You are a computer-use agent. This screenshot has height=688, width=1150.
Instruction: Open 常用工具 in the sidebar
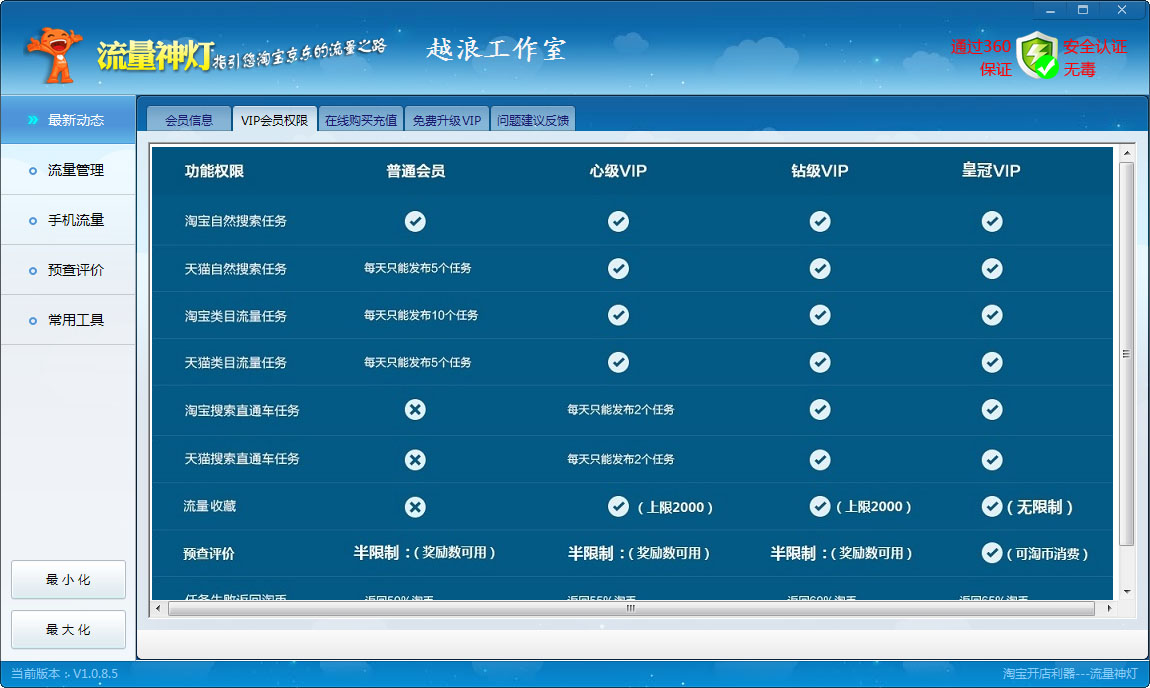(x=68, y=320)
